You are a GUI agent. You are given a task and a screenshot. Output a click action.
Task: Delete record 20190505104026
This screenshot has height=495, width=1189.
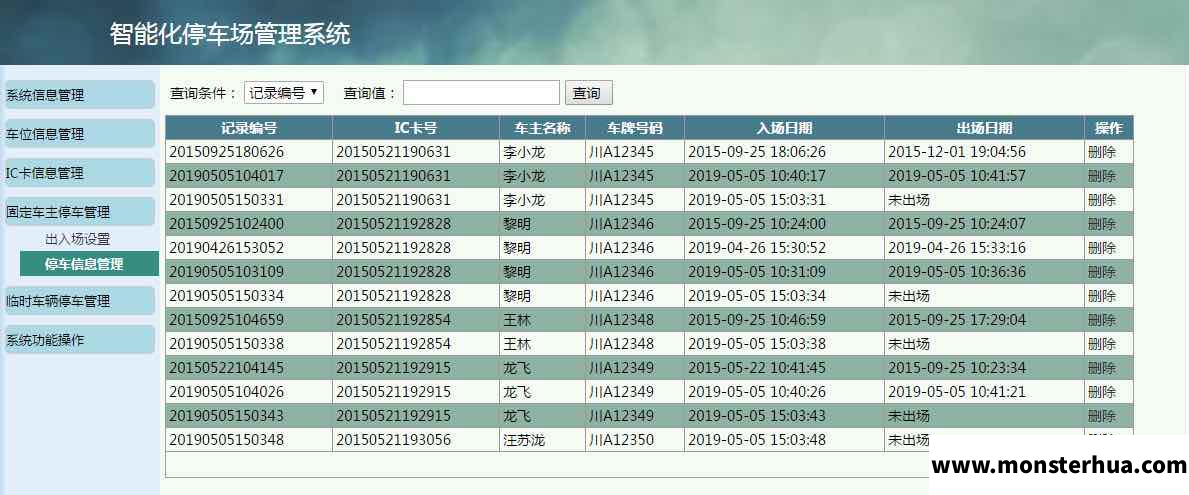[1102, 392]
